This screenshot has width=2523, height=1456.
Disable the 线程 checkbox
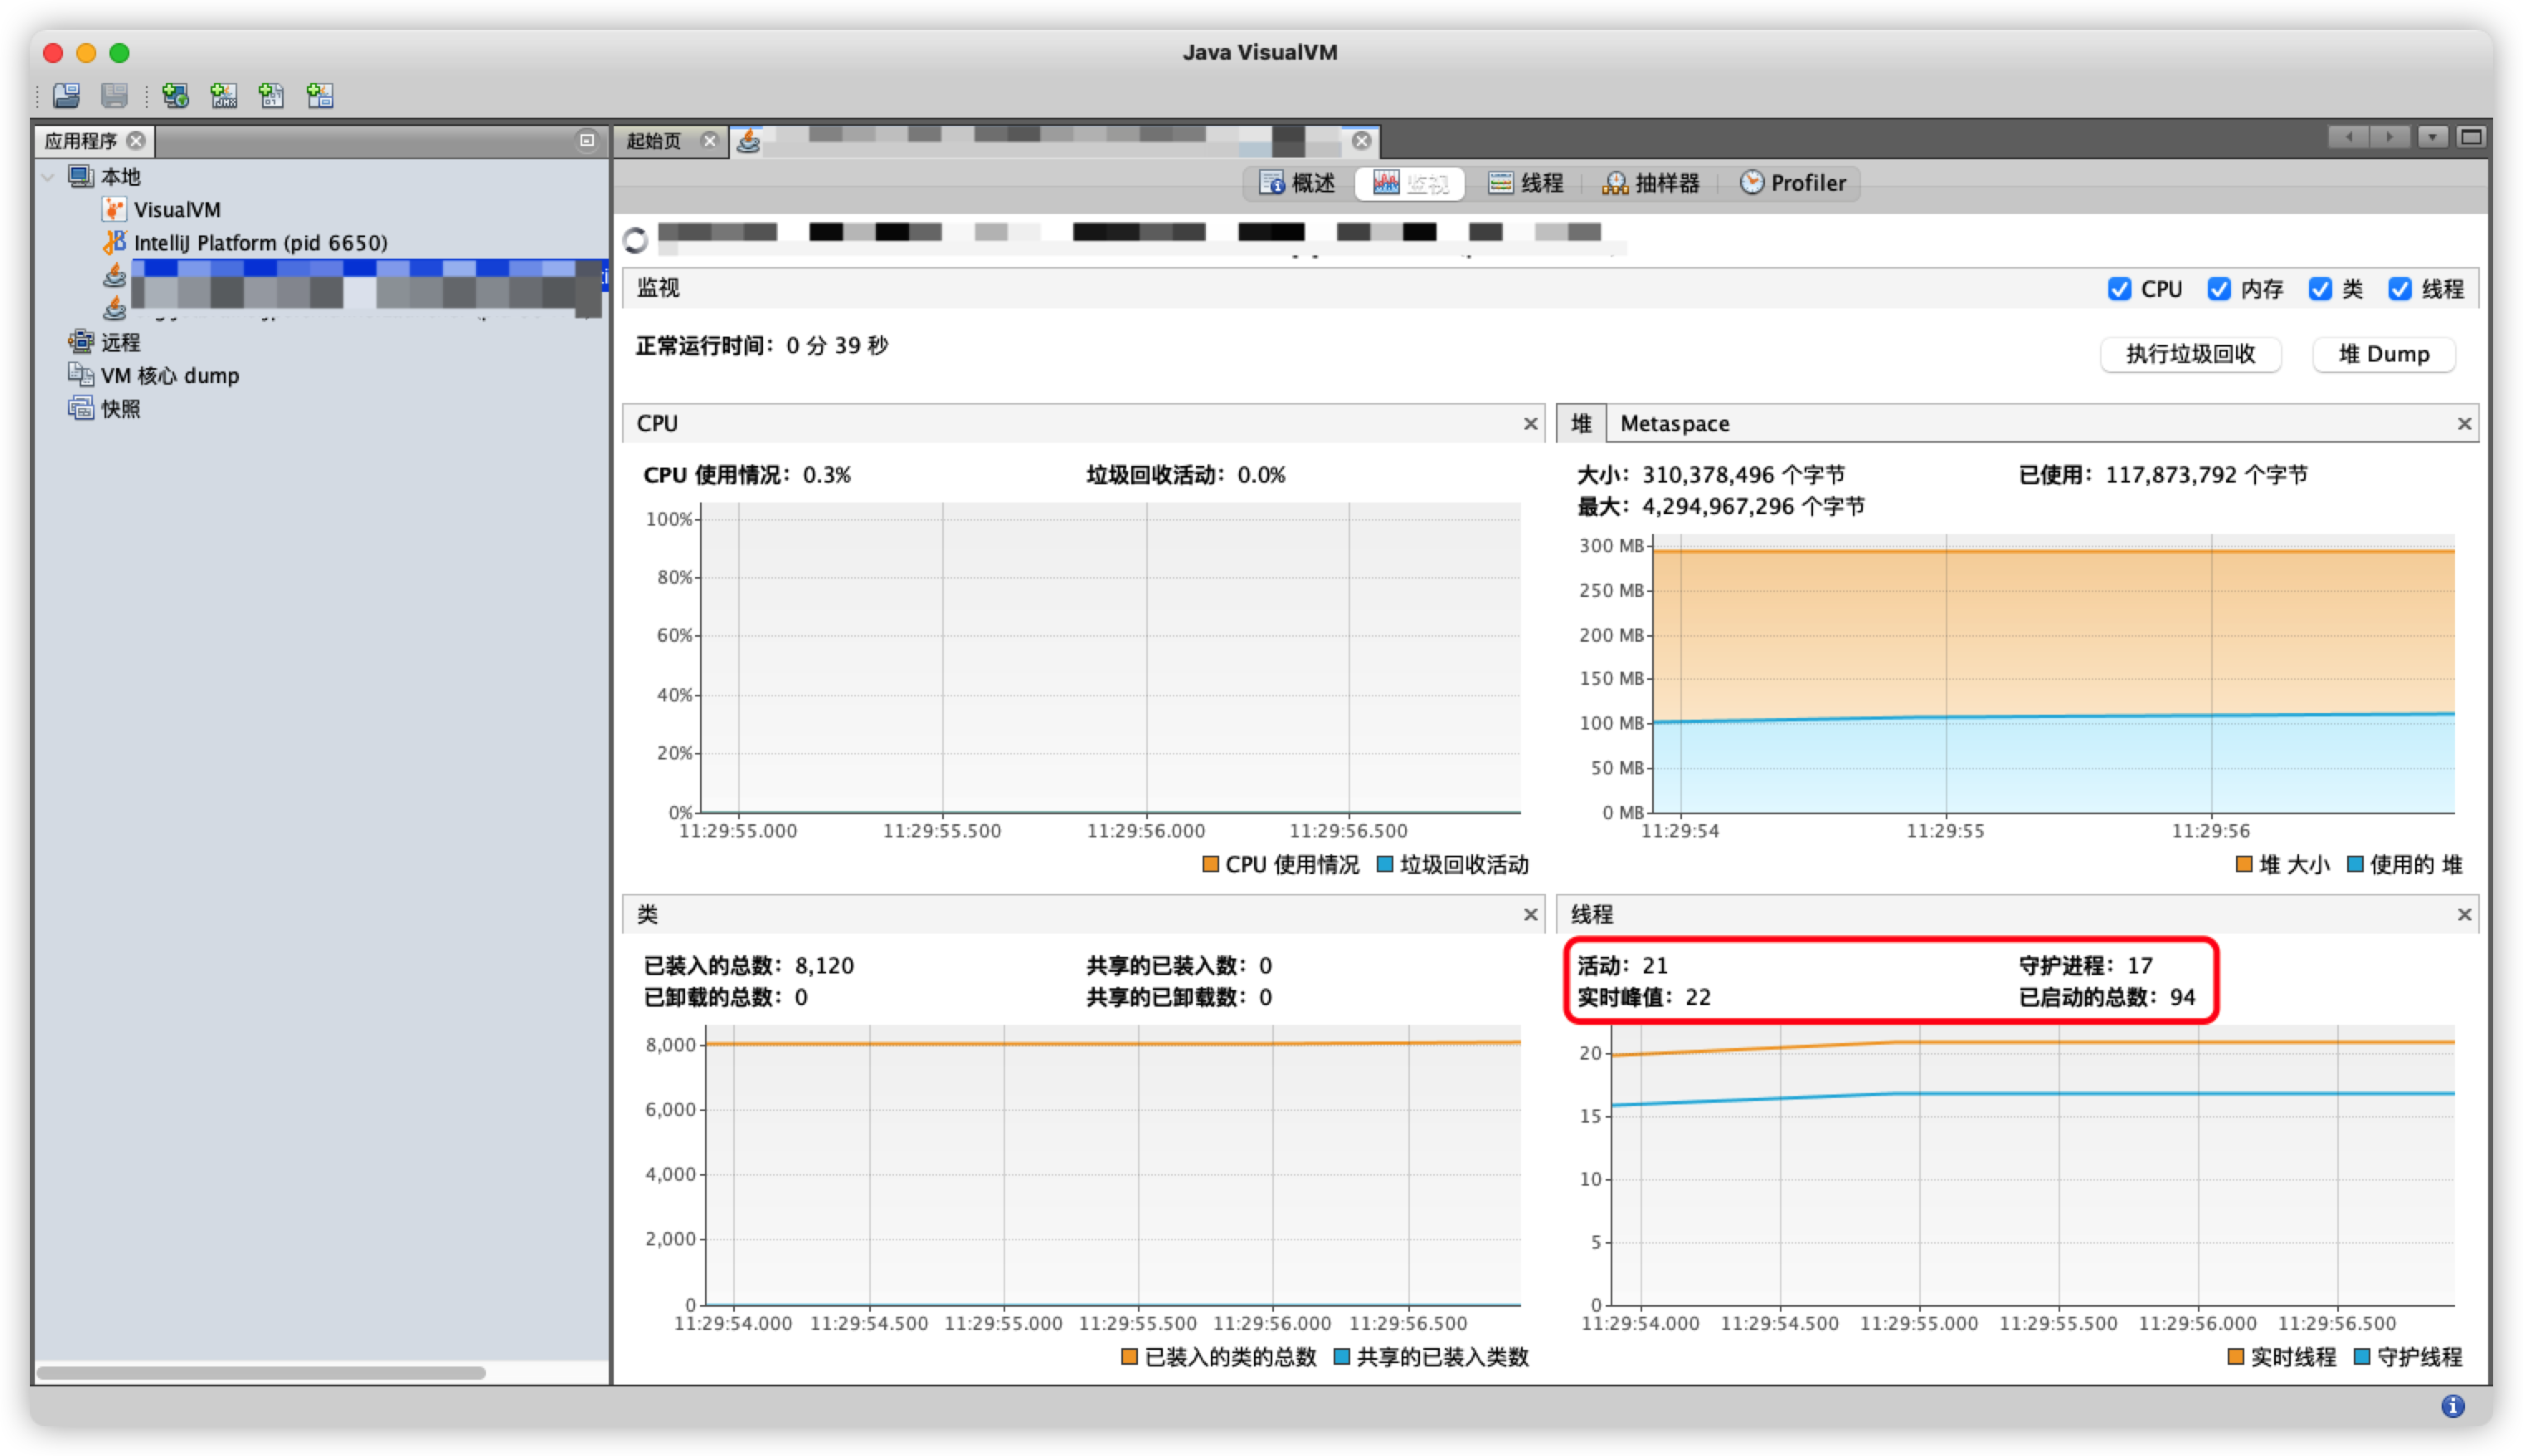click(x=2400, y=289)
